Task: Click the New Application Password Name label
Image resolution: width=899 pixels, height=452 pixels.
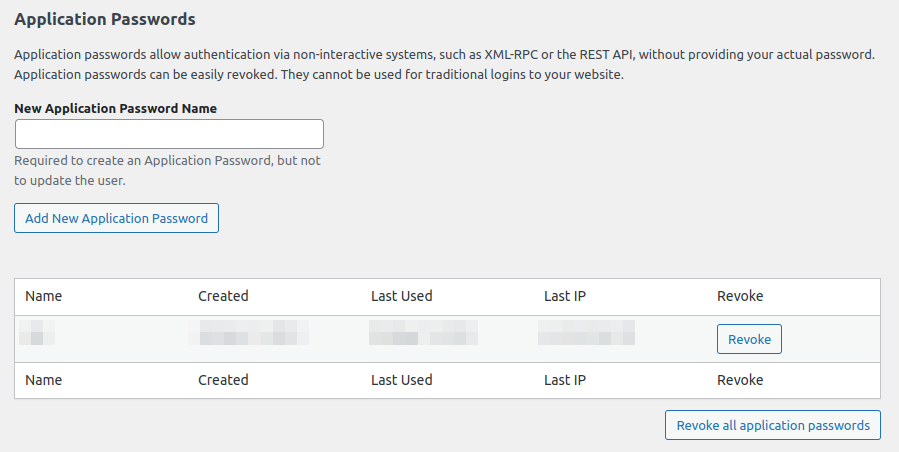Action: tap(115, 108)
